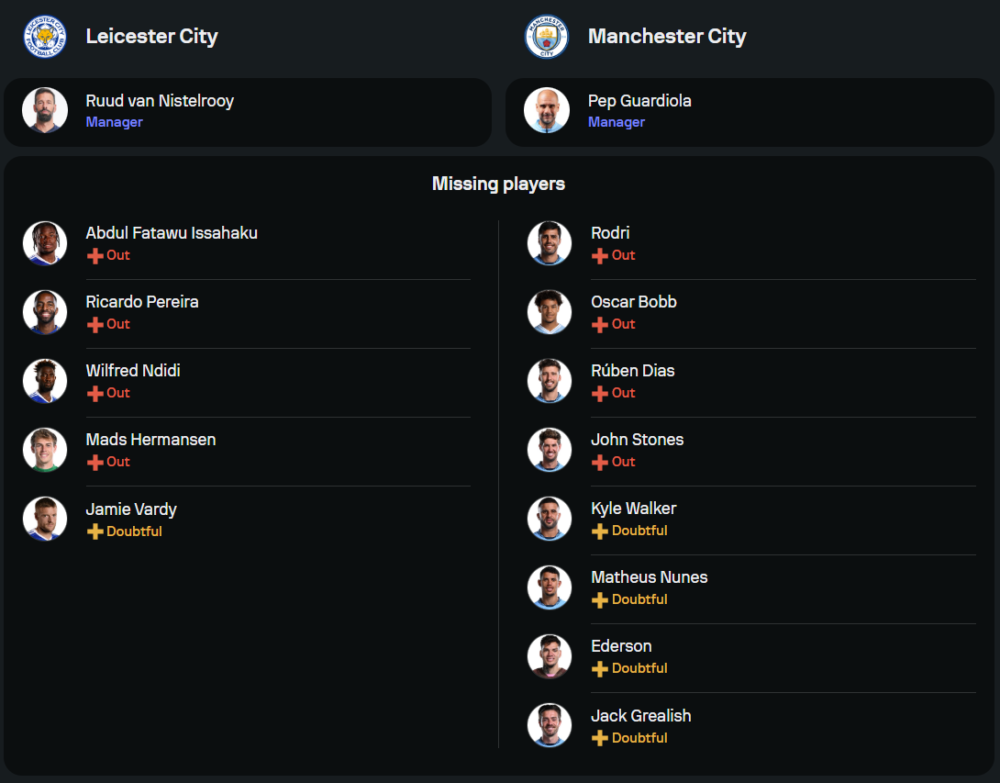Open the Leicester City team name link

(x=151, y=36)
